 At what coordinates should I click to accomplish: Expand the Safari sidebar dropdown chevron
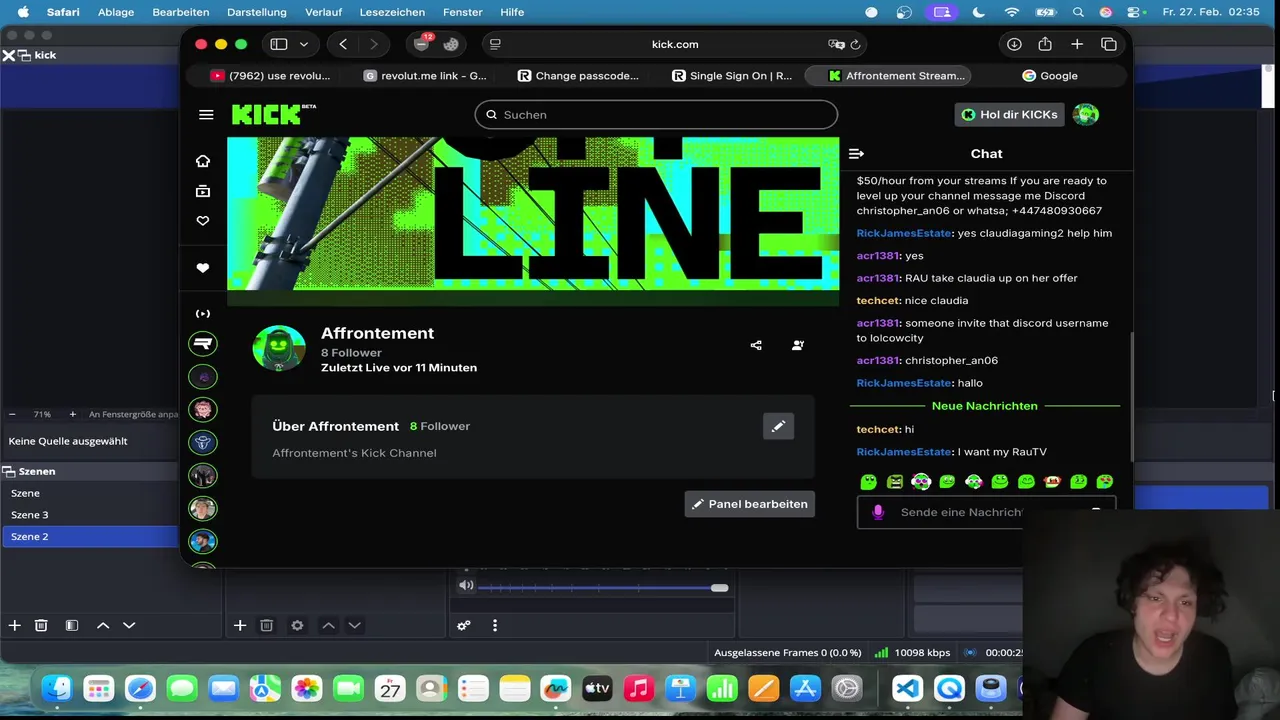[304, 44]
